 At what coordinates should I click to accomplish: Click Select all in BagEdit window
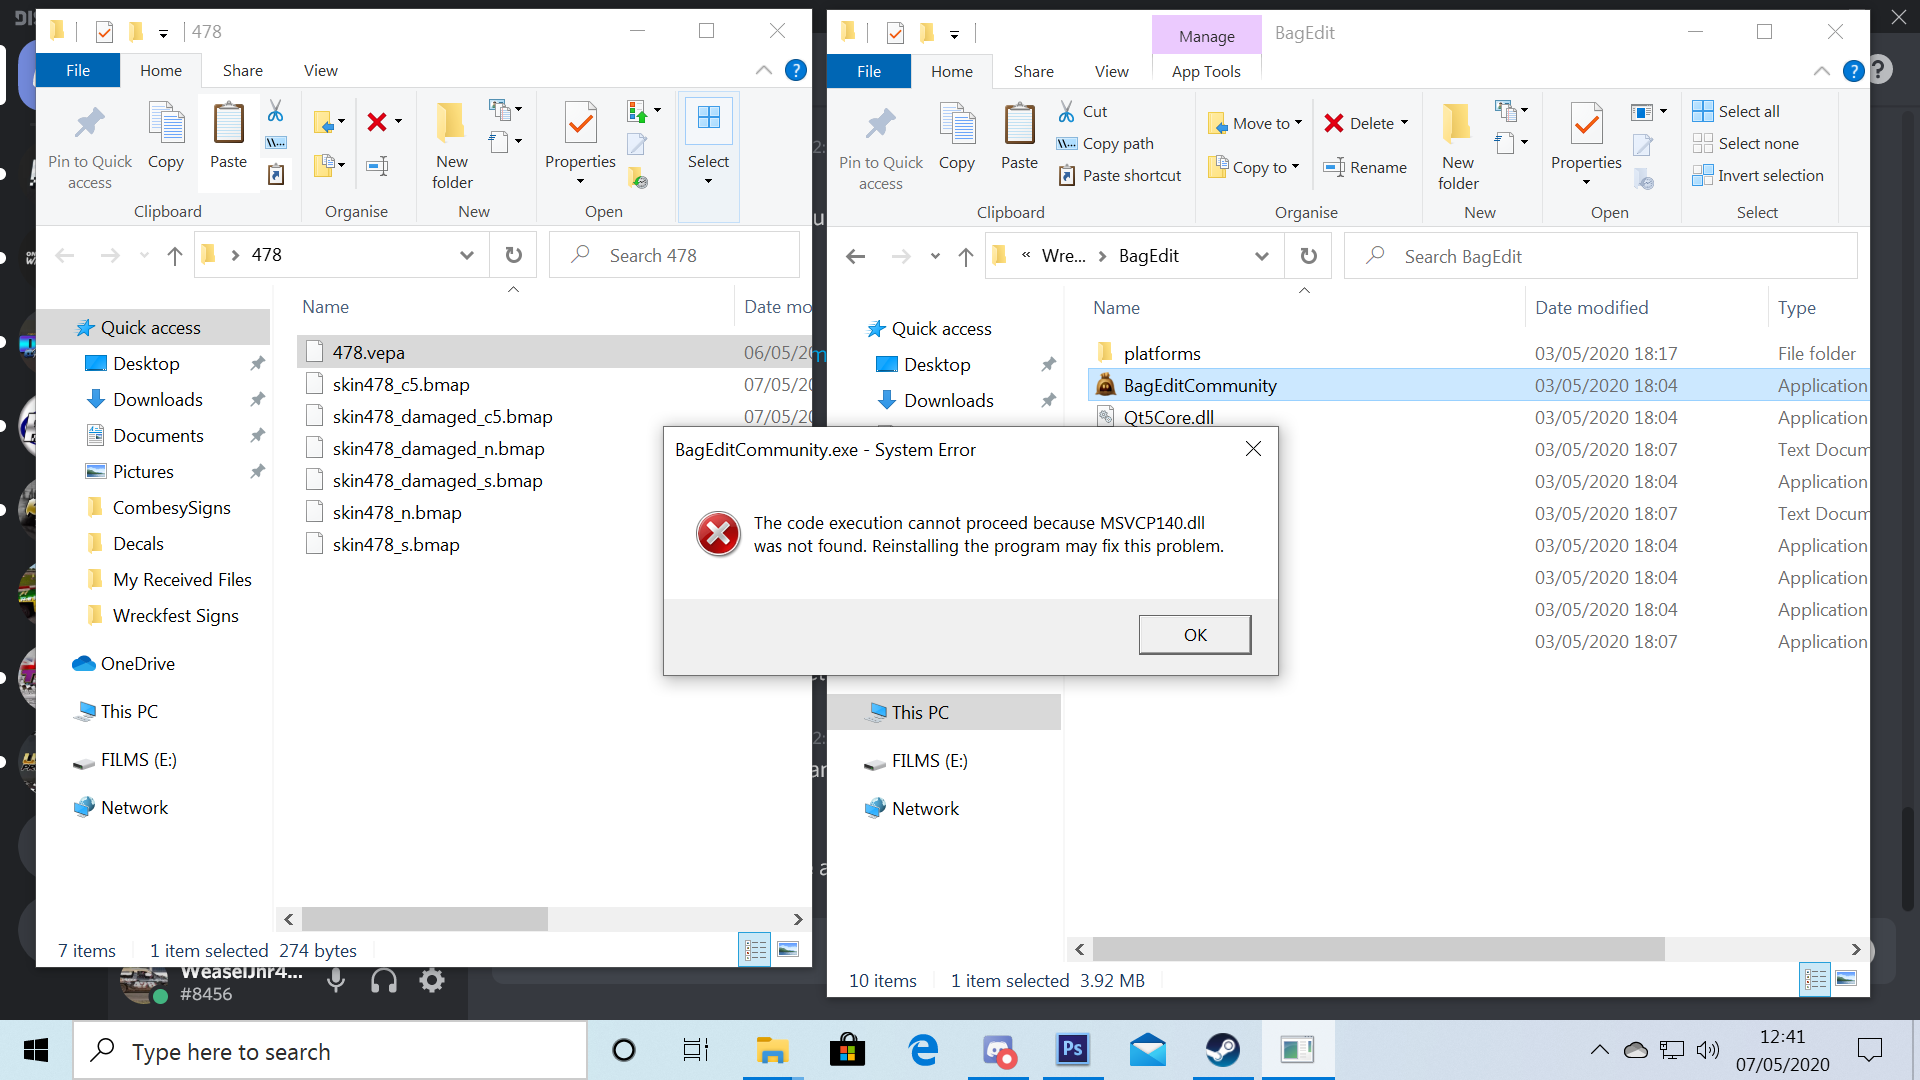pos(1736,111)
